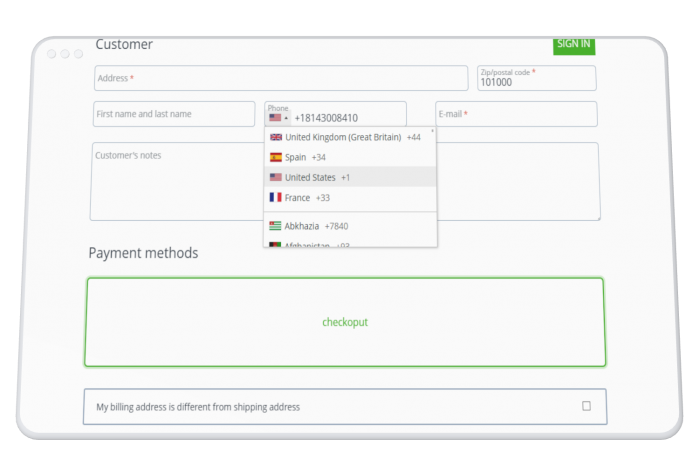Click the France flag icon
The height and width of the screenshot is (466, 700).
click(x=275, y=197)
